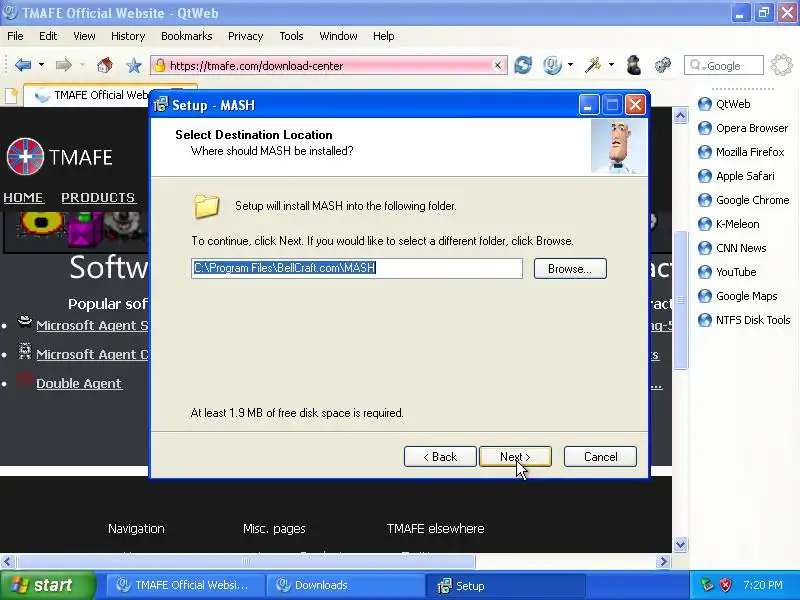800x600 pixels.
Task: Click the Google search box
Action: (723, 65)
